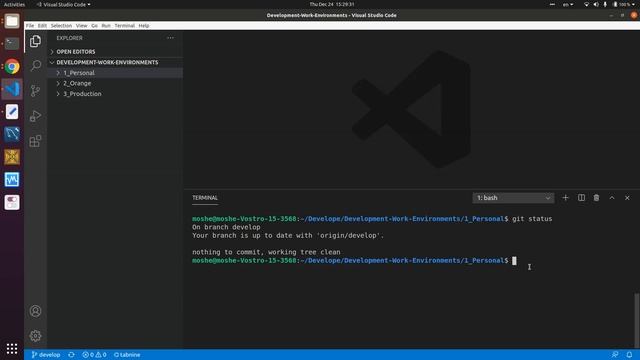Select the TERMINAL panel tab
640x360 pixels.
point(205,198)
